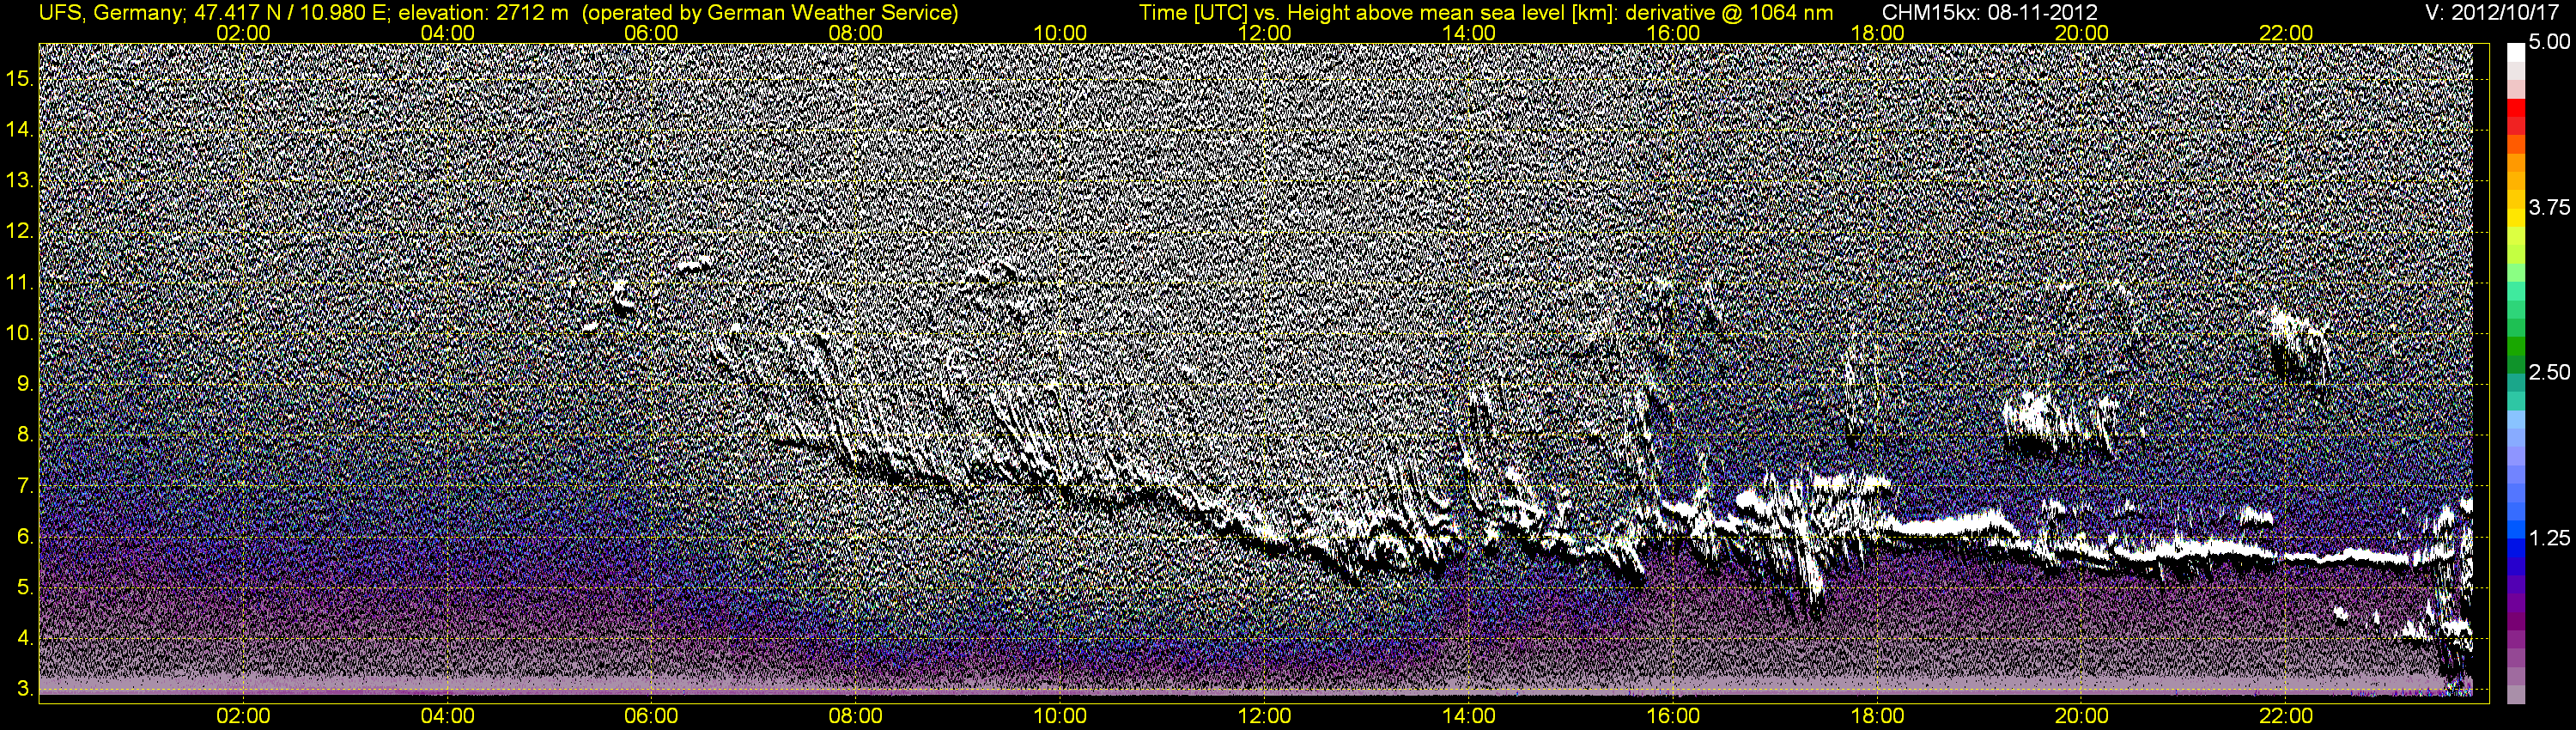
Task: Click the colorbar value 2.50
Action: pyautogui.click(x=2549, y=372)
